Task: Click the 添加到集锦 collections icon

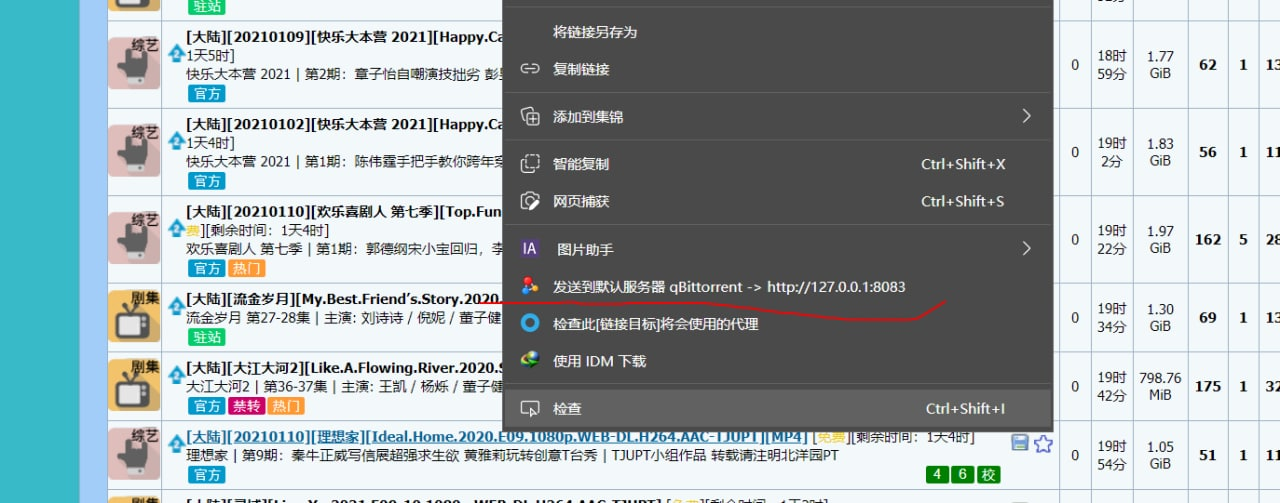Action: tap(531, 117)
